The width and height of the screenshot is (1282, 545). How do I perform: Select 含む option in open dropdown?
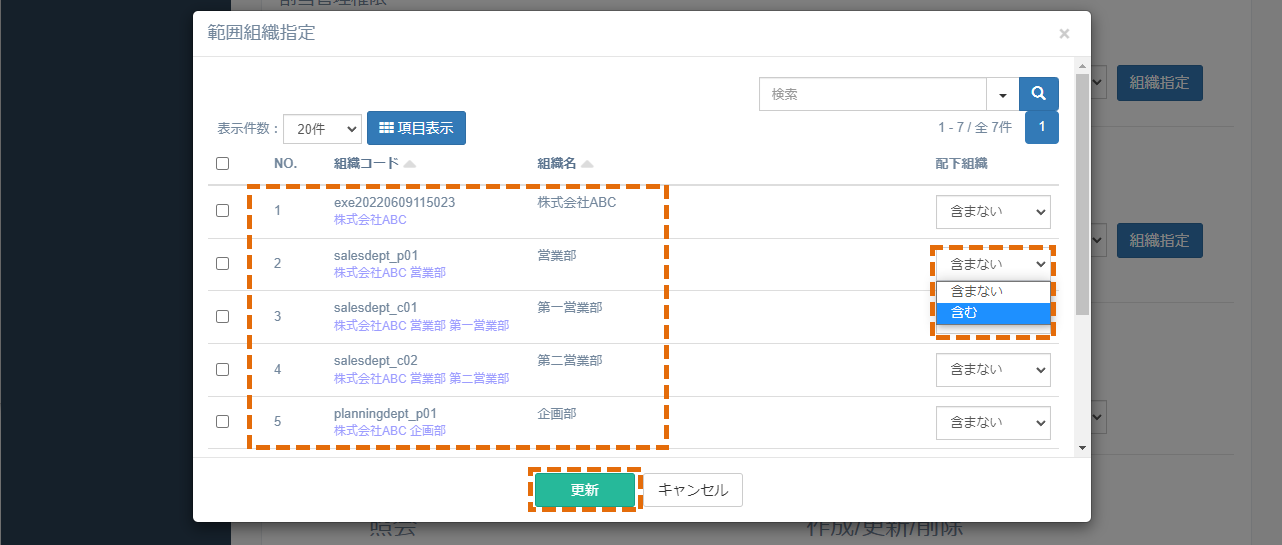tap(993, 313)
